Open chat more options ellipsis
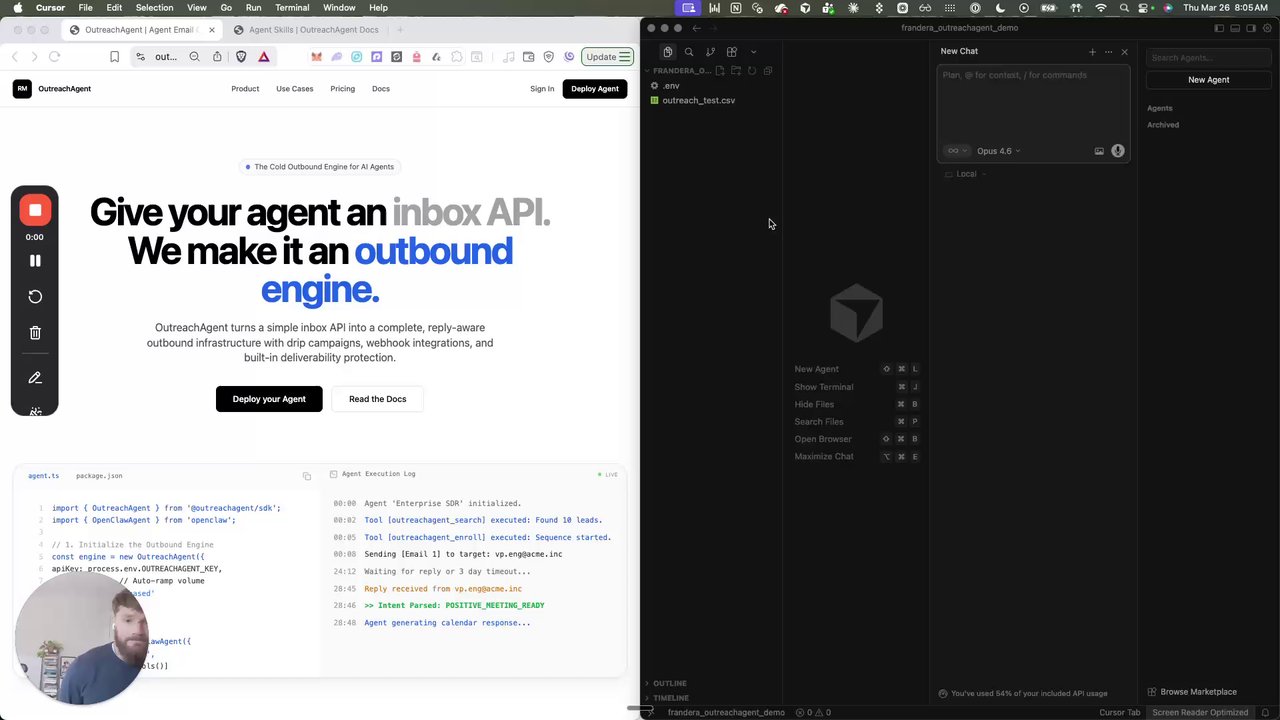 1108,52
